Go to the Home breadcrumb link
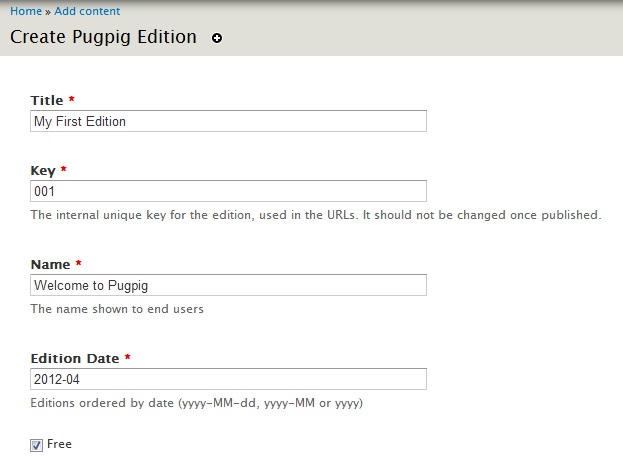 click(x=26, y=11)
